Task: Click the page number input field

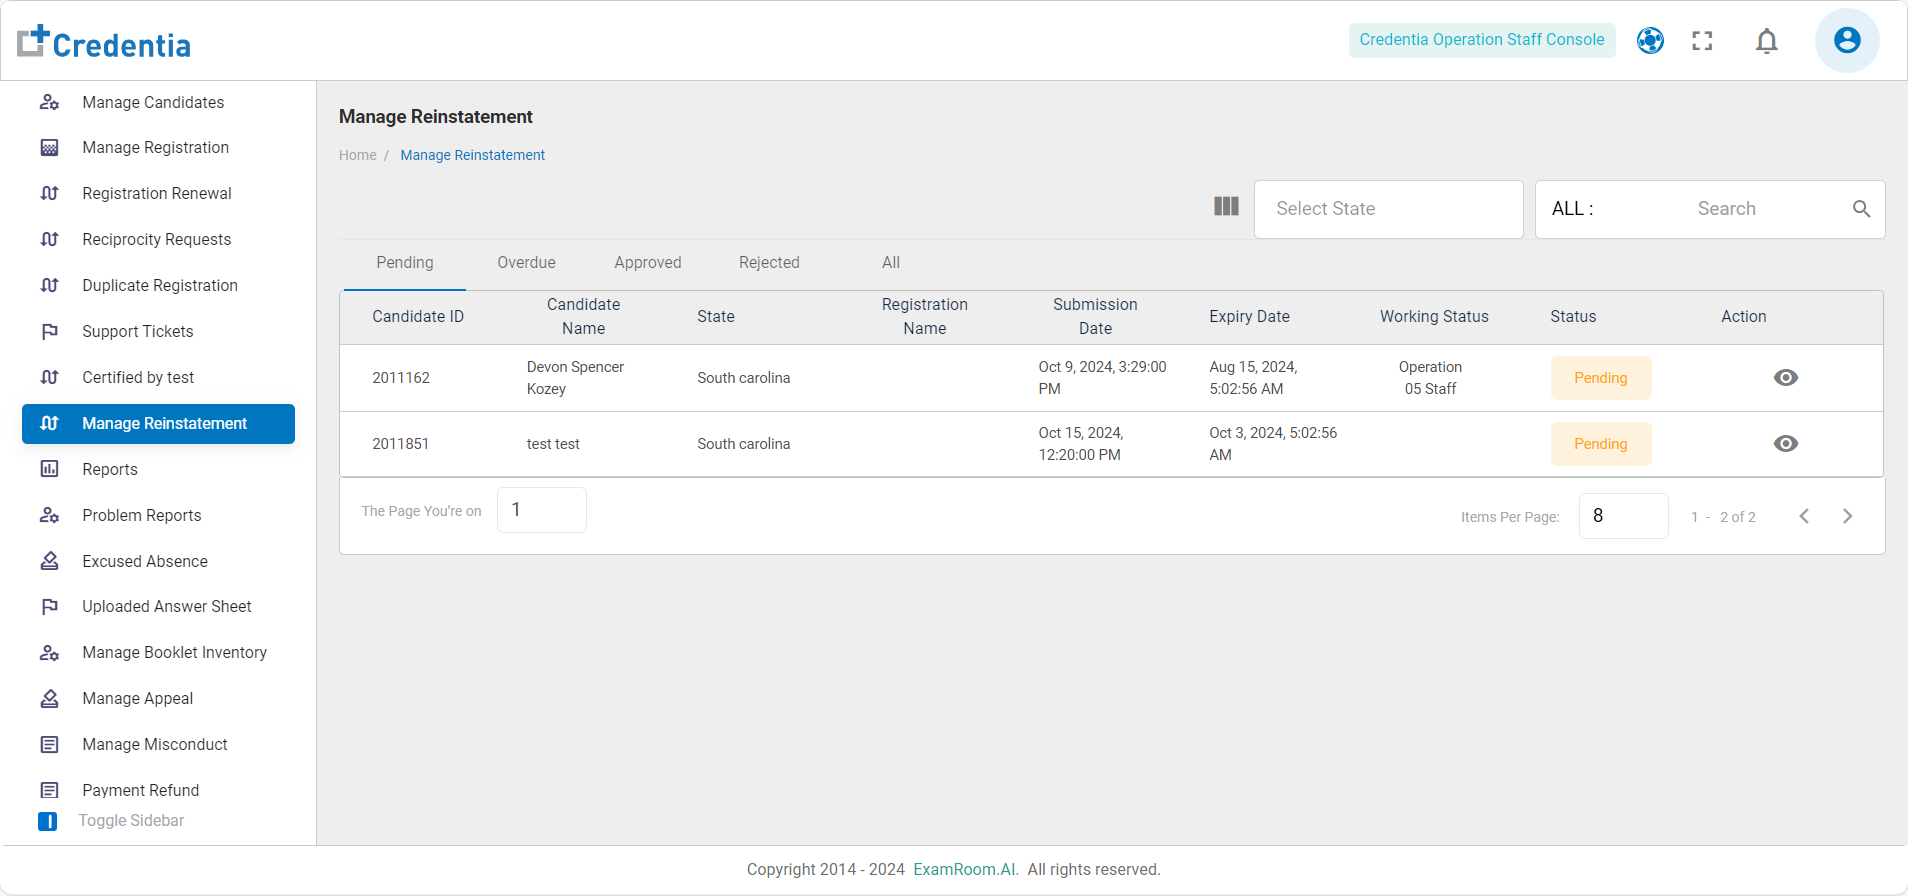Action: click(541, 510)
